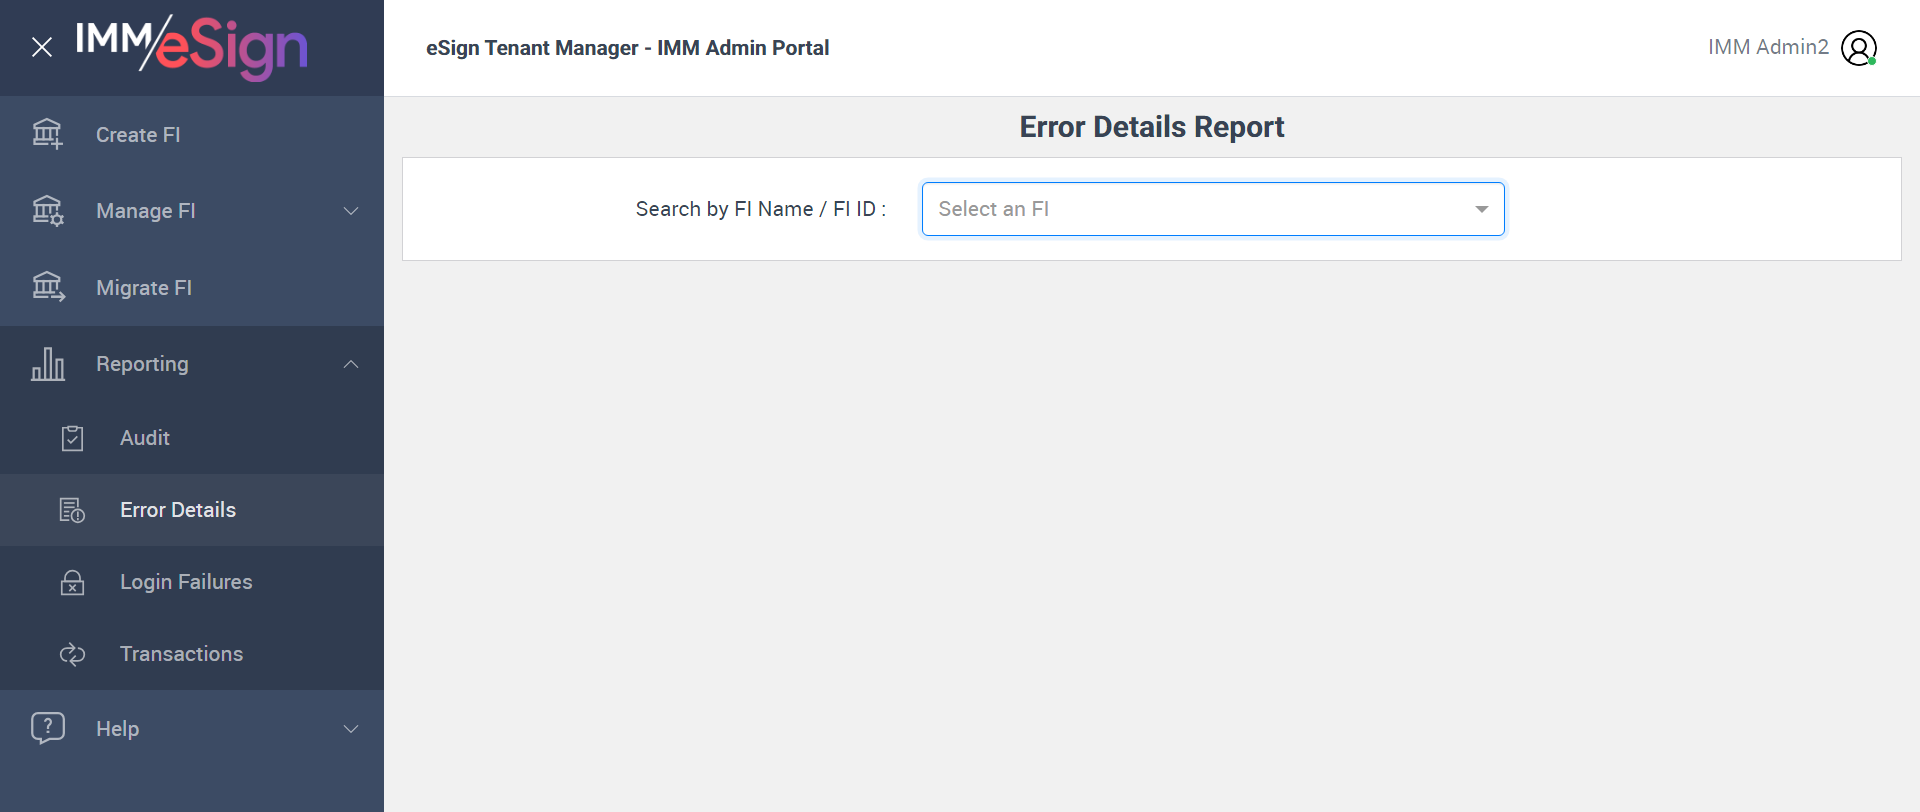Click the Migrate FI arrow-bank icon
This screenshot has height=812, width=1920.
[47, 287]
